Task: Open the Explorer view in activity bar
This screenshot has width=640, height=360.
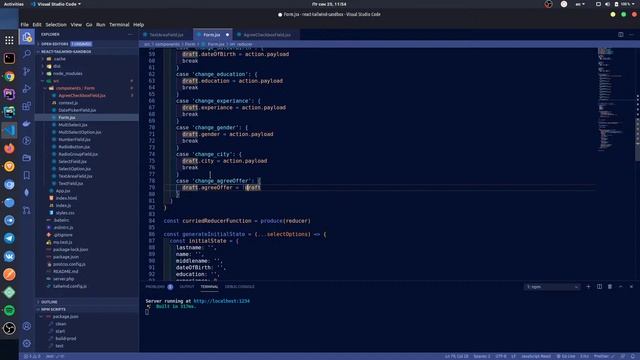Action: [27, 37]
